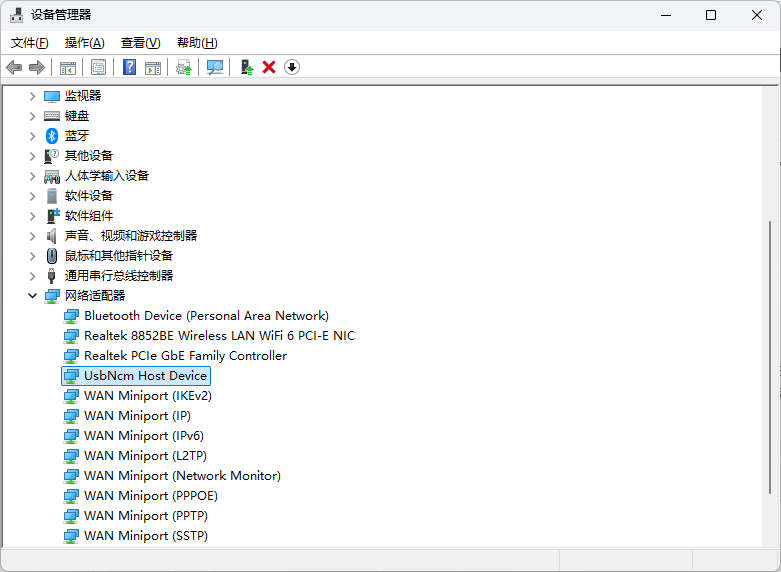The height and width of the screenshot is (572, 781).
Task: Select the UsbNcm Host Device row
Action: point(136,376)
